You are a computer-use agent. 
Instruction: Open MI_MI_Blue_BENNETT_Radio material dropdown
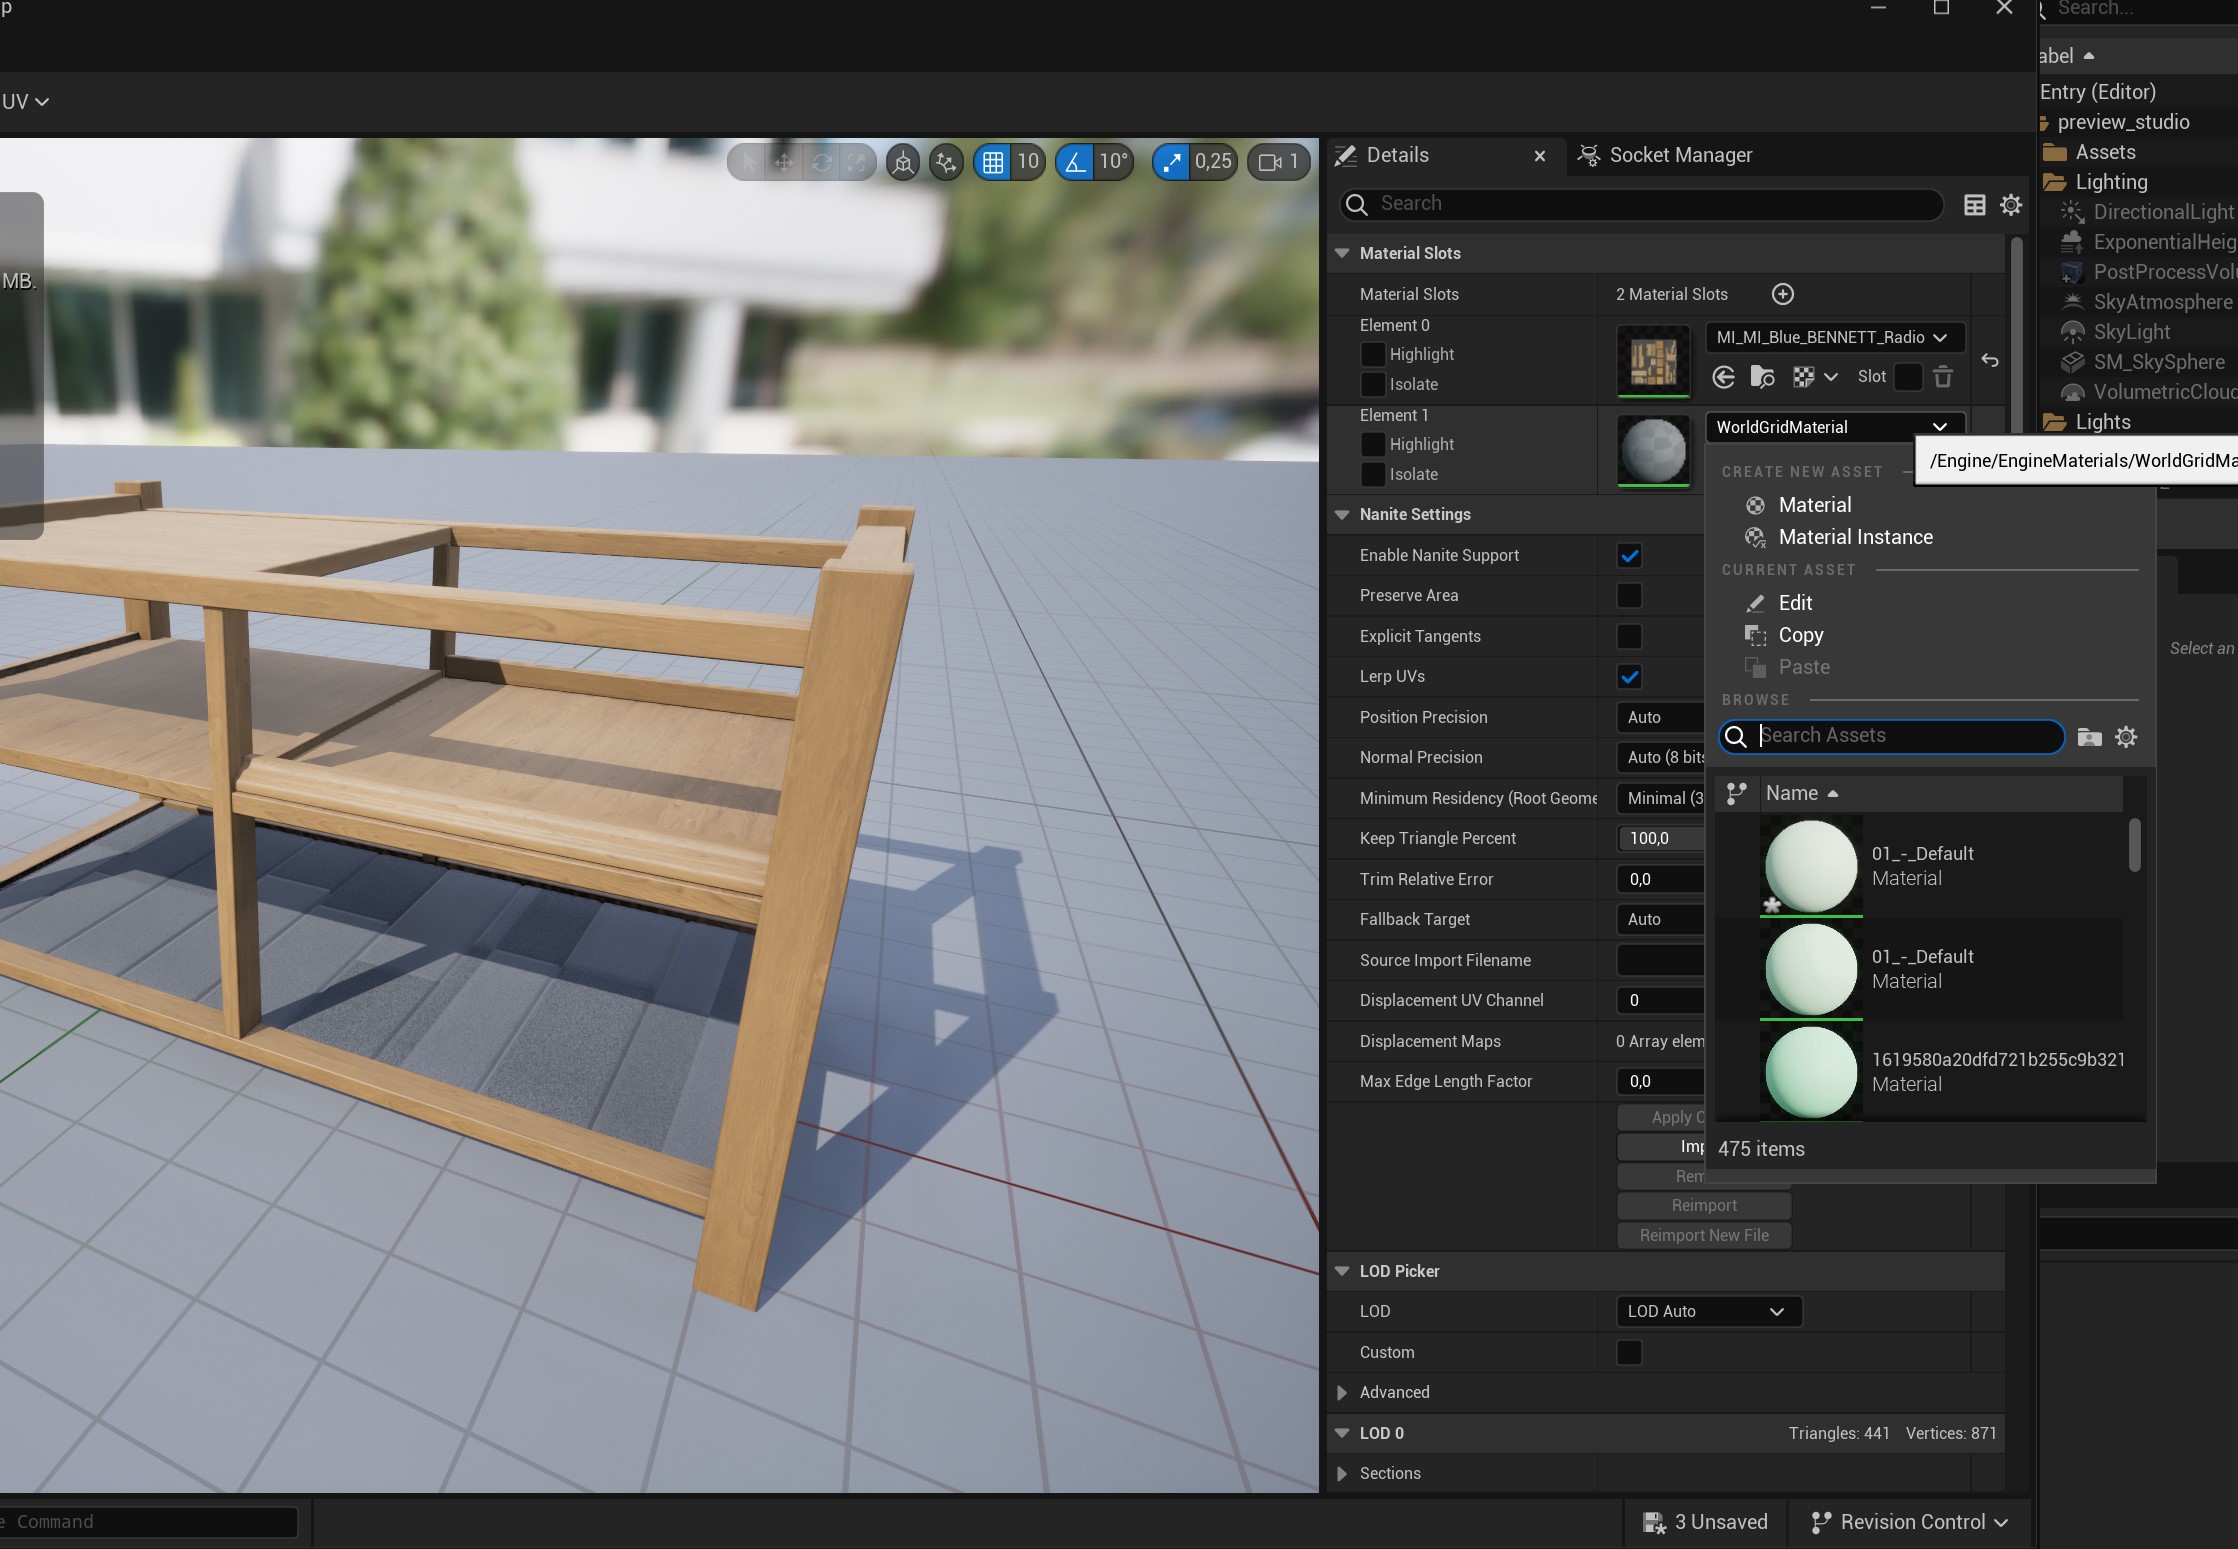[x=1835, y=337]
